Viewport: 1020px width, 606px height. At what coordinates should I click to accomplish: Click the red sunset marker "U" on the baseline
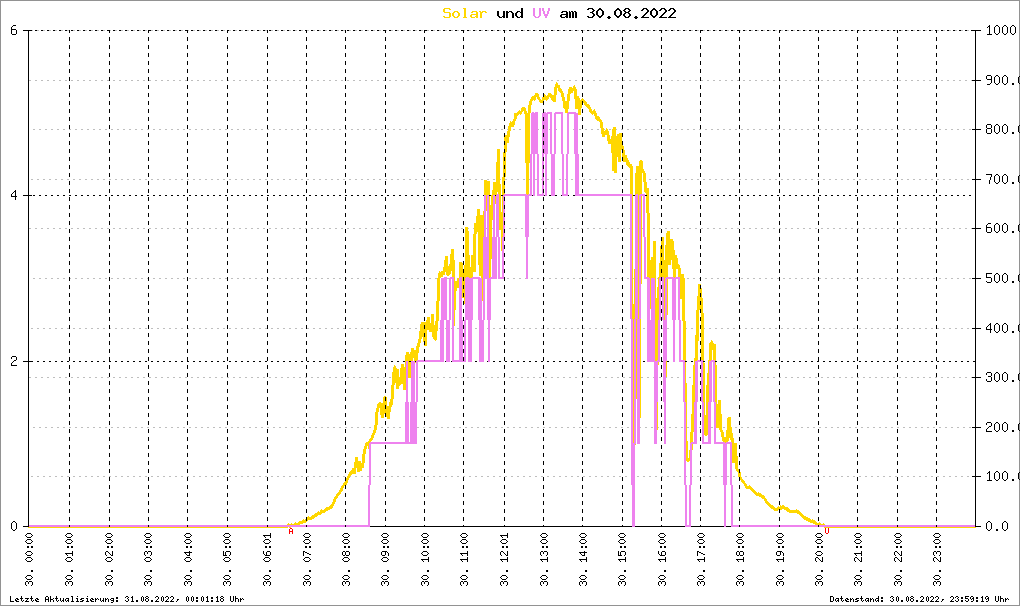coord(827,531)
